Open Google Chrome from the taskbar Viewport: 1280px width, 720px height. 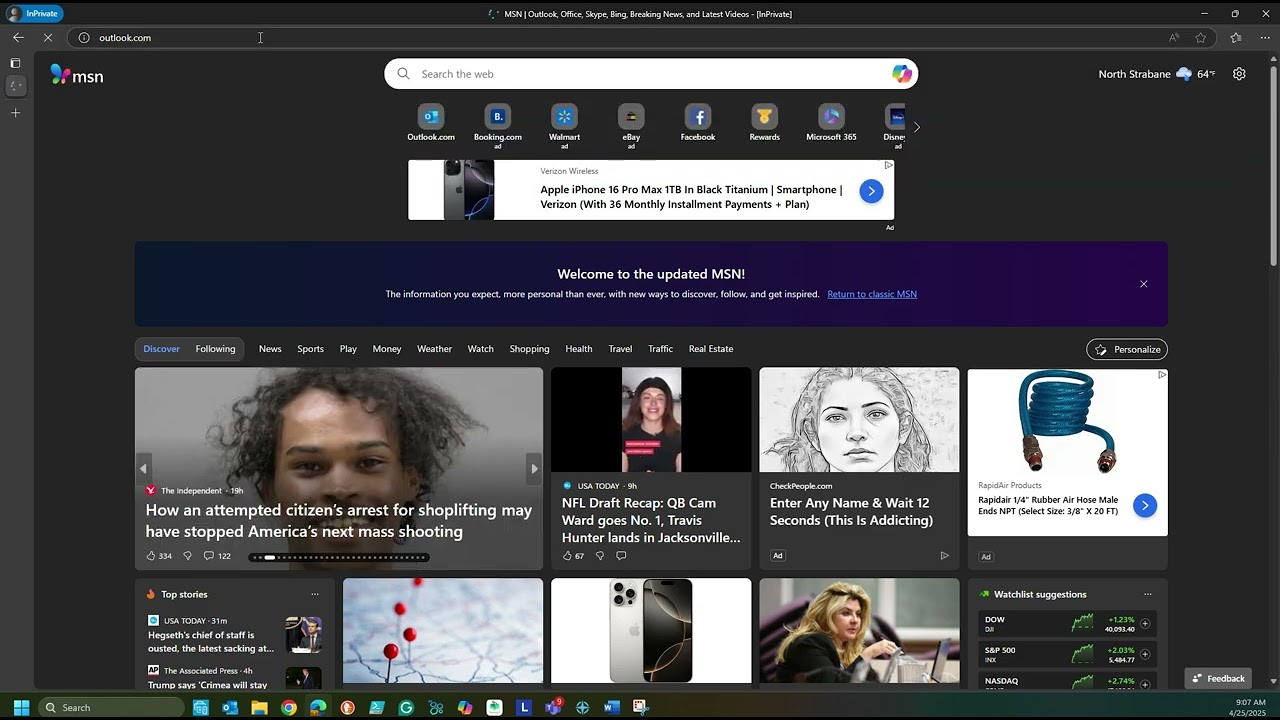pyautogui.click(x=289, y=707)
